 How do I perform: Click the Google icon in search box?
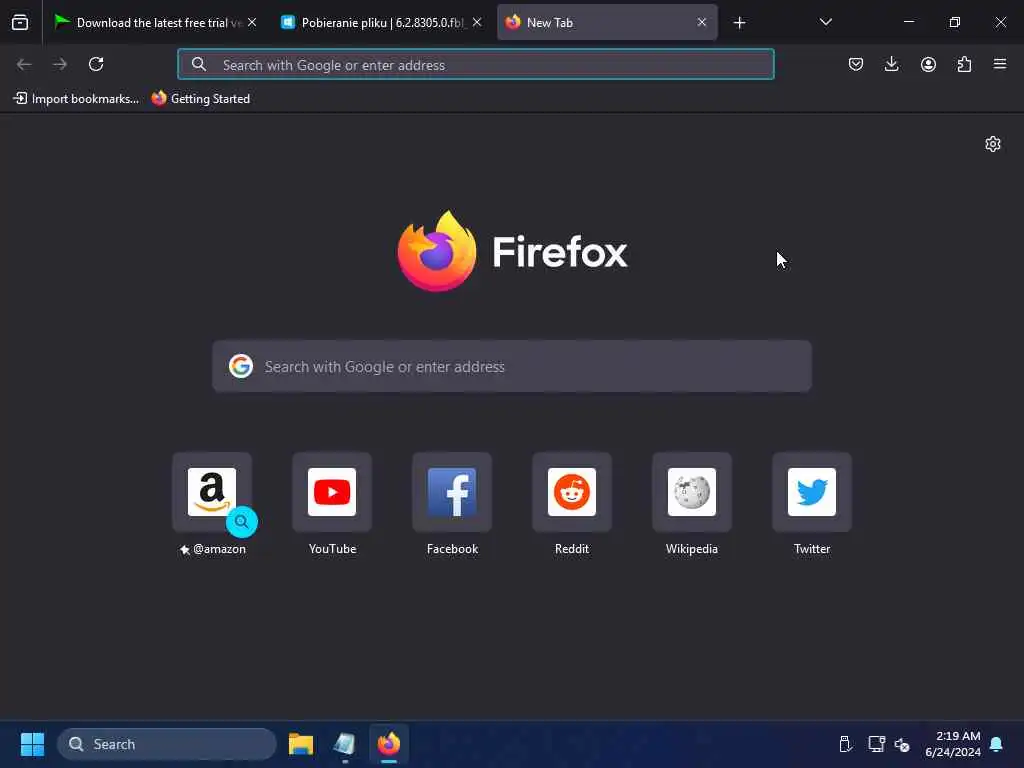(241, 366)
